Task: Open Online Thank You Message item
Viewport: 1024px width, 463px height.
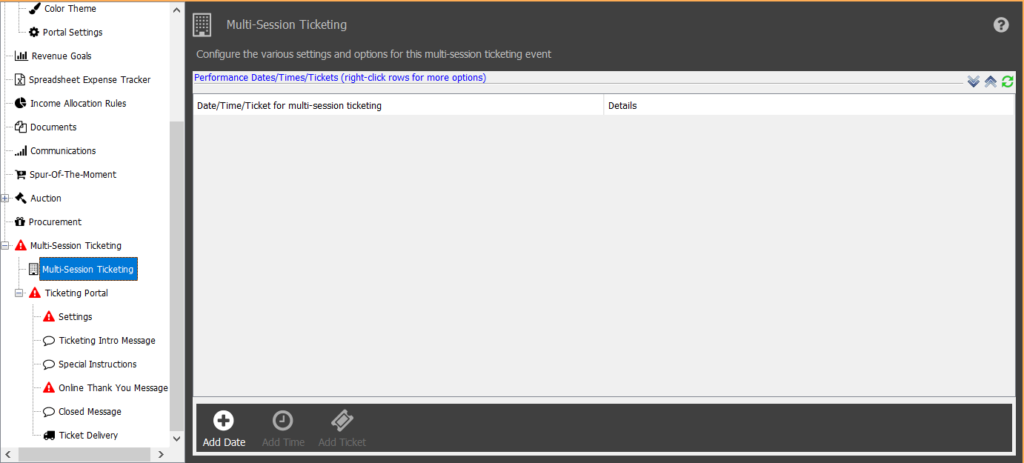Action: point(113,387)
